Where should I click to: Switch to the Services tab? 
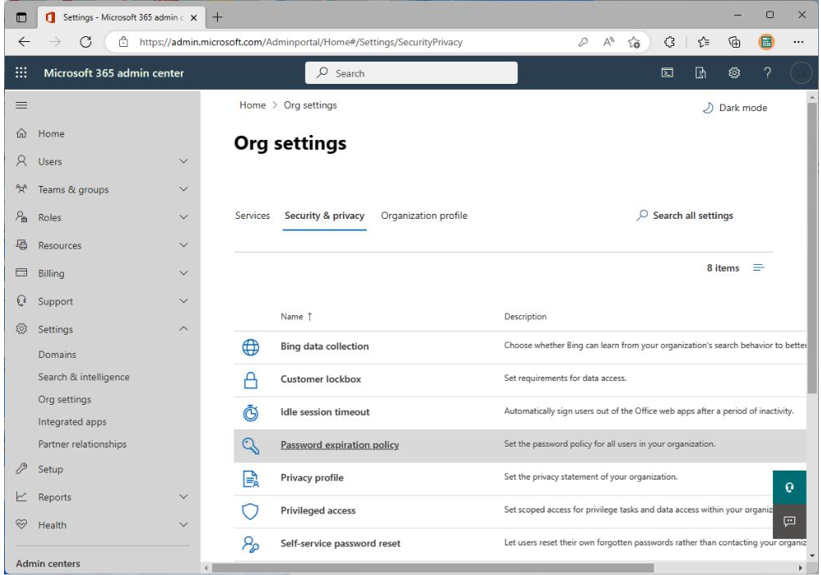coord(252,216)
